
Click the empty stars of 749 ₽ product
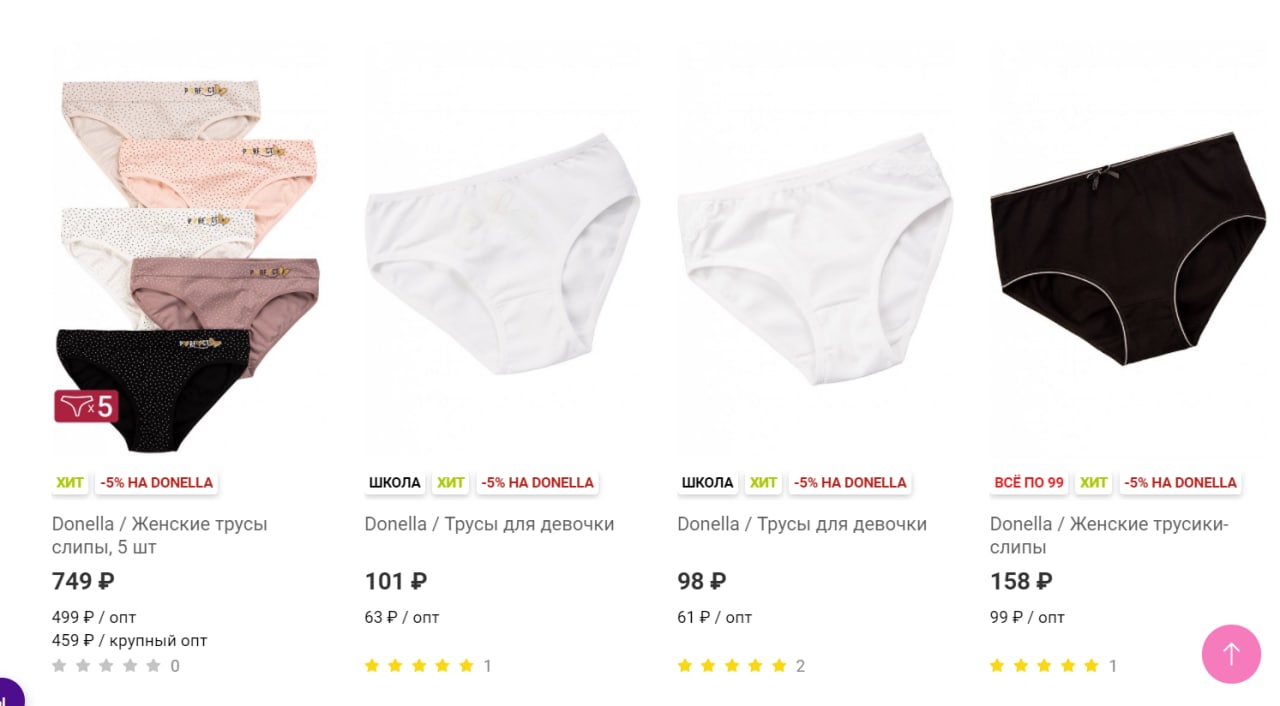pos(106,666)
